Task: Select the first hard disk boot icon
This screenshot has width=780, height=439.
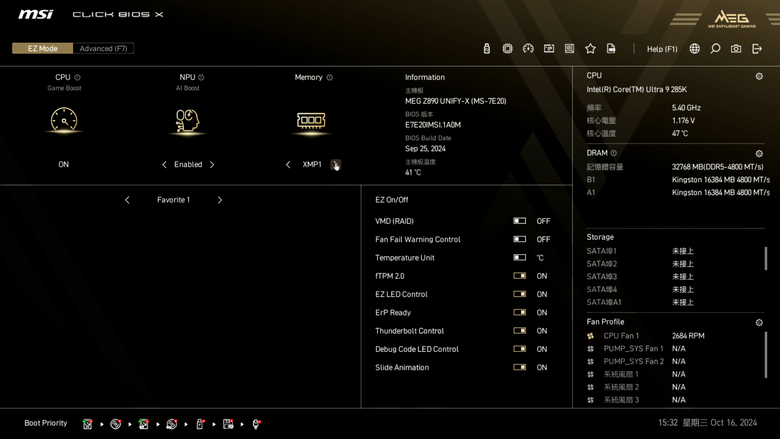Action: (88, 424)
